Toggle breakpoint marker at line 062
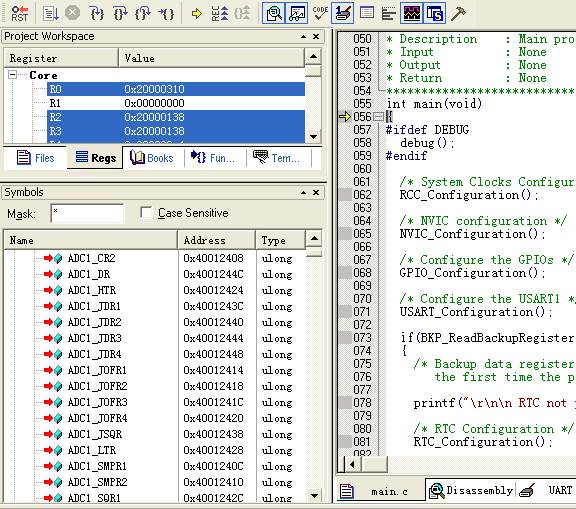576x509 pixels. (x=345, y=195)
